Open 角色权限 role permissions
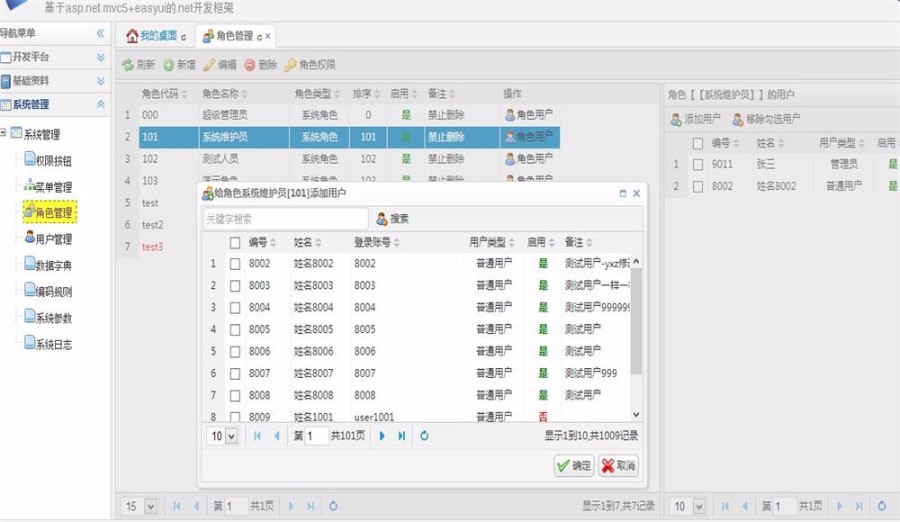The width and height of the screenshot is (900, 522). click(x=310, y=65)
